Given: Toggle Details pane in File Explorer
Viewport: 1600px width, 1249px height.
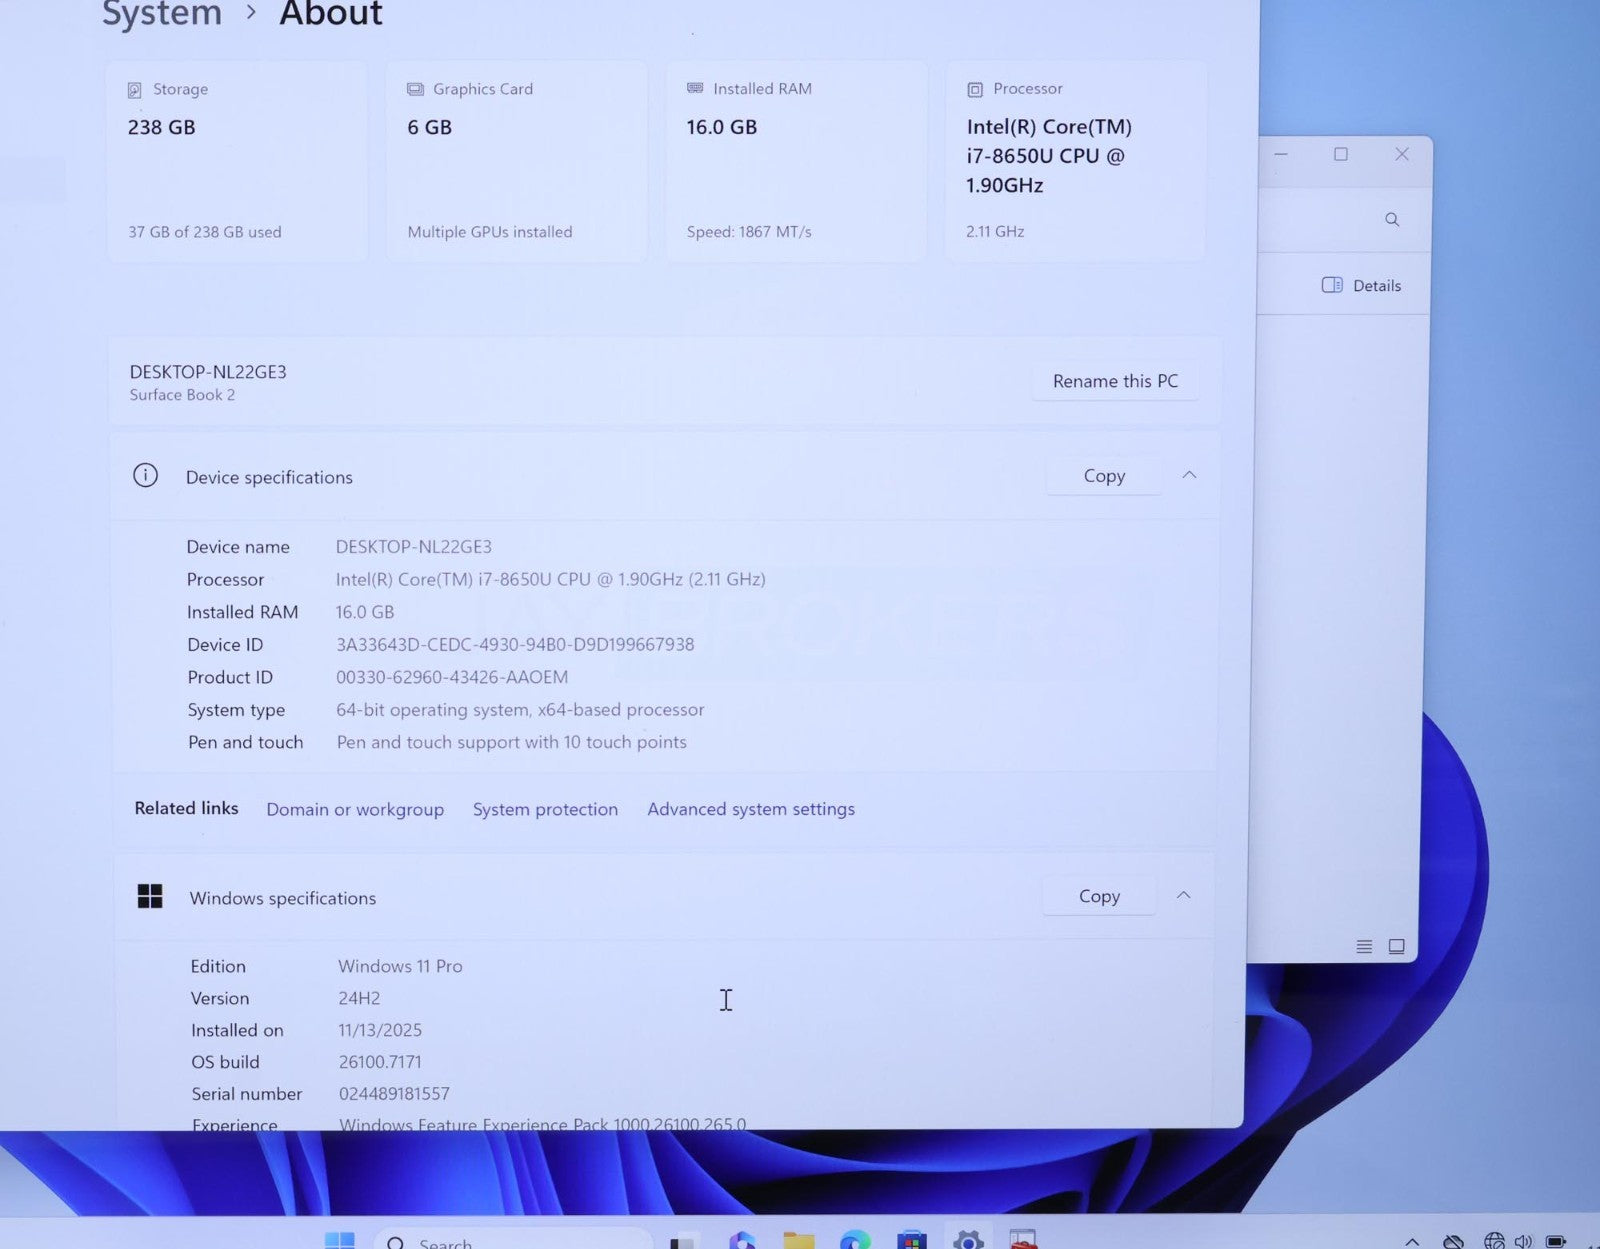Looking at the screenshot, I should [x=1361, y=285].
